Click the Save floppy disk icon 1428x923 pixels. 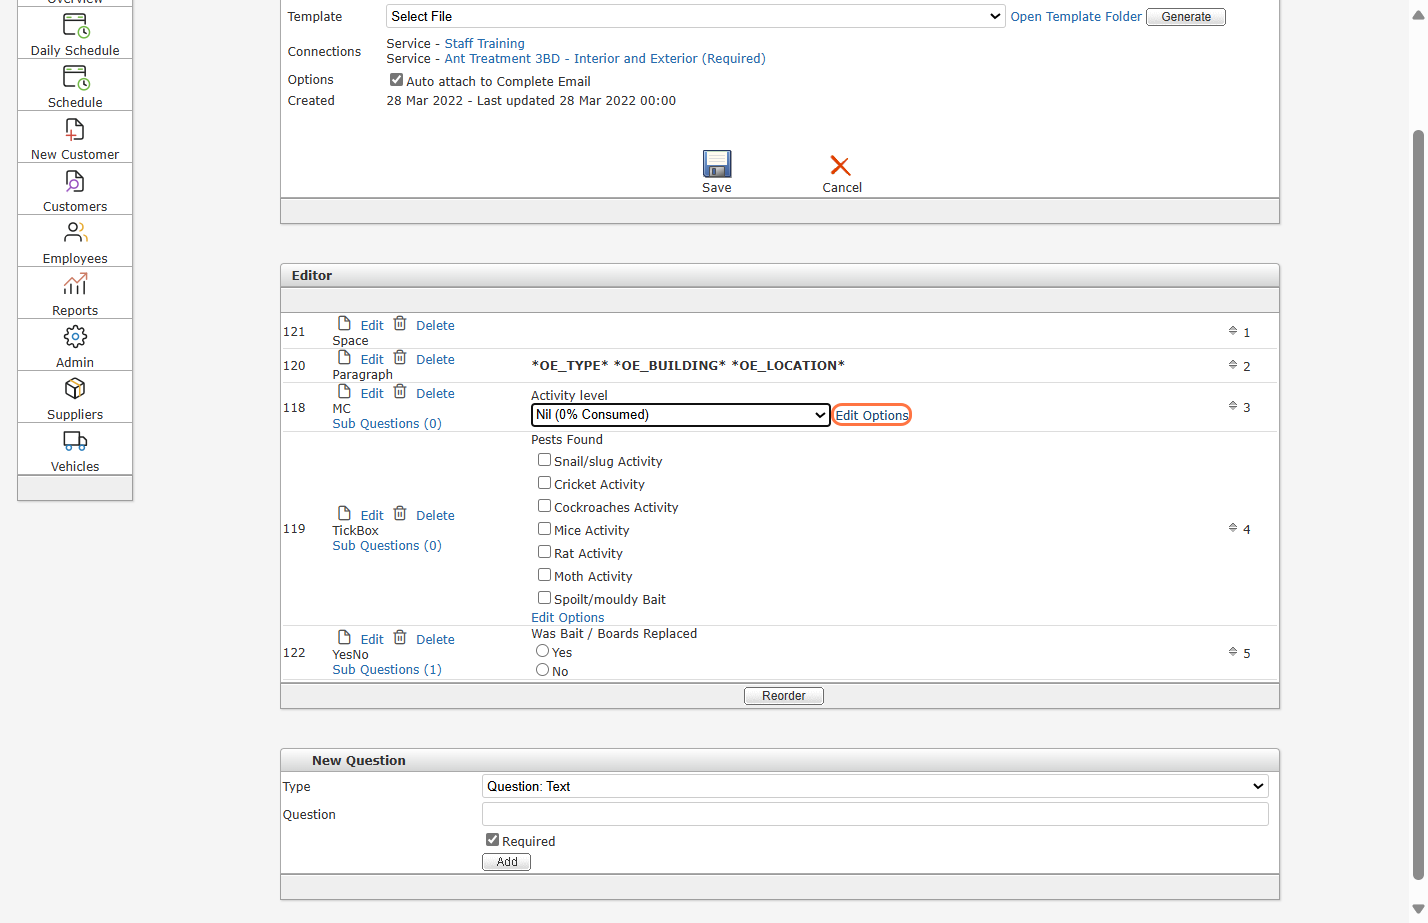(x=716, y=164)
